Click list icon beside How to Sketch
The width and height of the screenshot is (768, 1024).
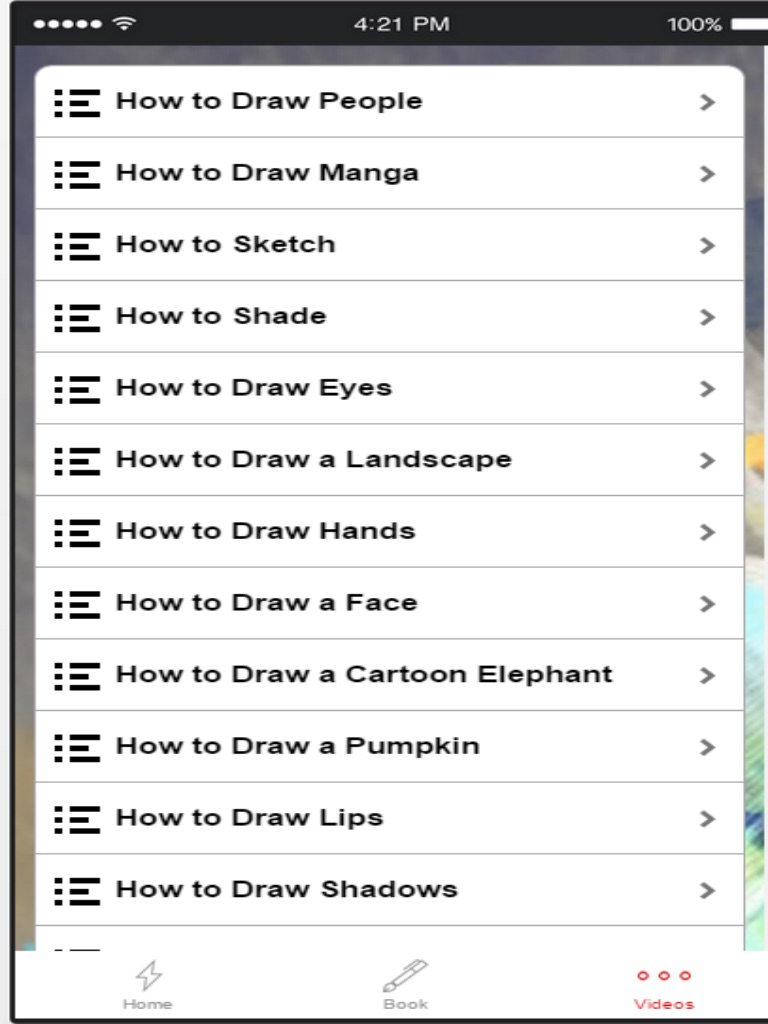point(77,245)
